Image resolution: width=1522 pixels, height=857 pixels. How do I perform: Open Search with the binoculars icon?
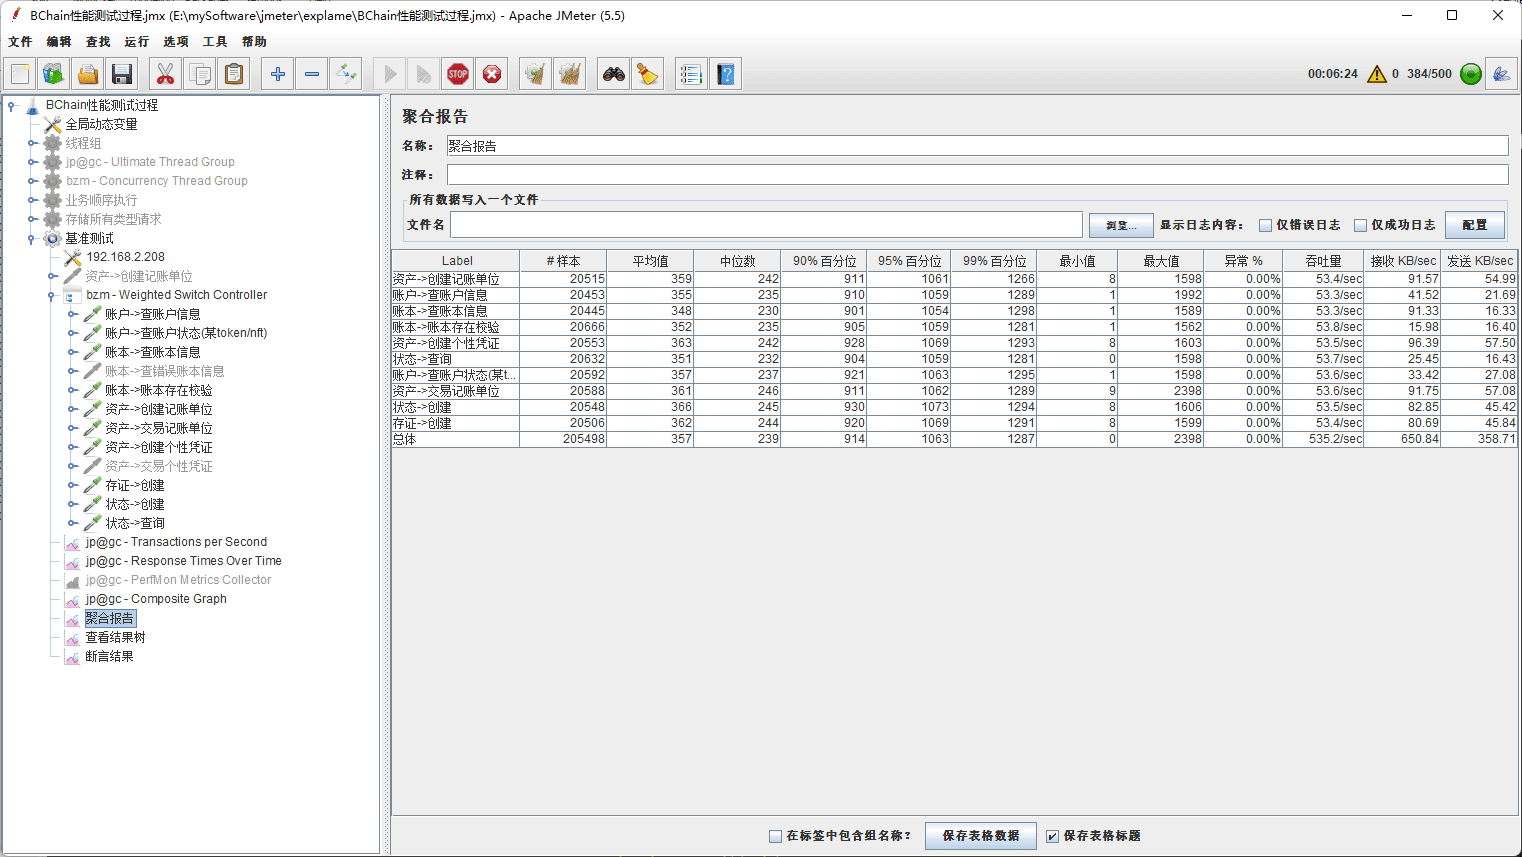click(x=614, y=74)
